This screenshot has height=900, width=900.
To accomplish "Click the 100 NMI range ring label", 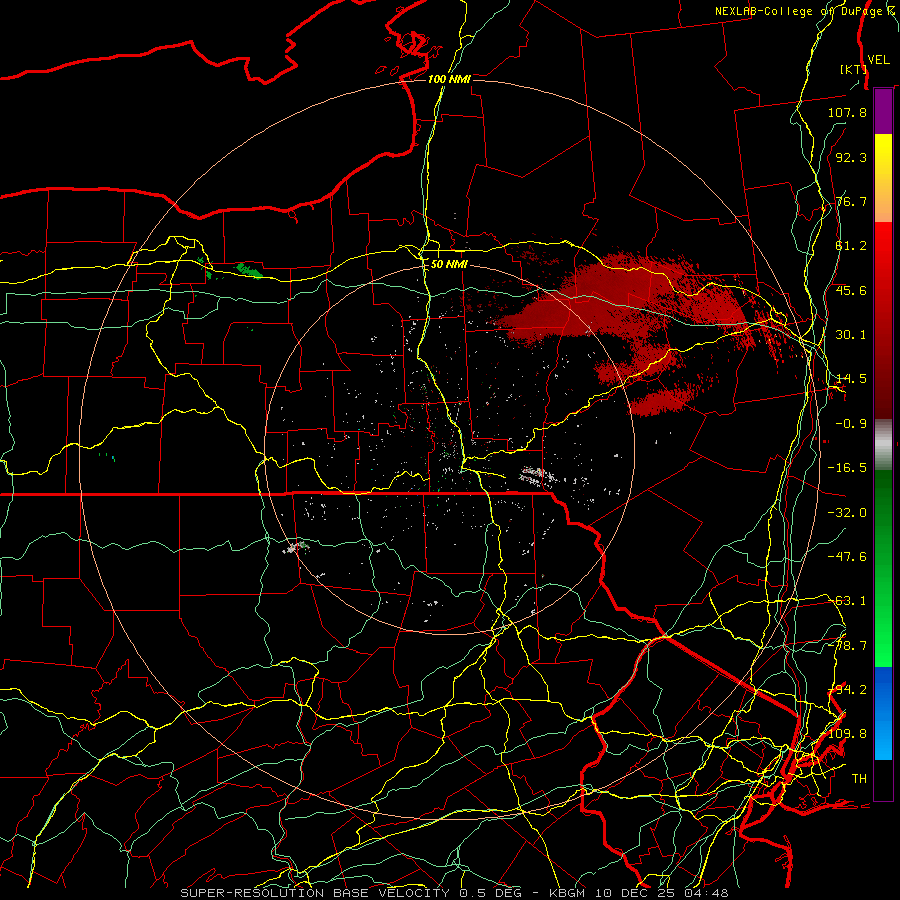I will click(x=449, y=79).
